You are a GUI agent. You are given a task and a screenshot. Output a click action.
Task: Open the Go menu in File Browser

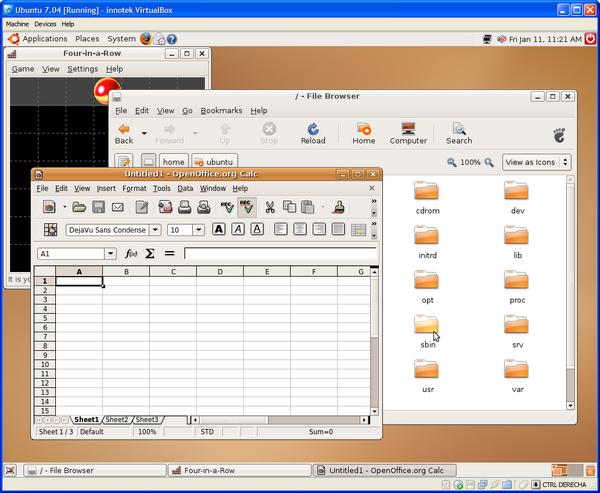coord(187,111)
